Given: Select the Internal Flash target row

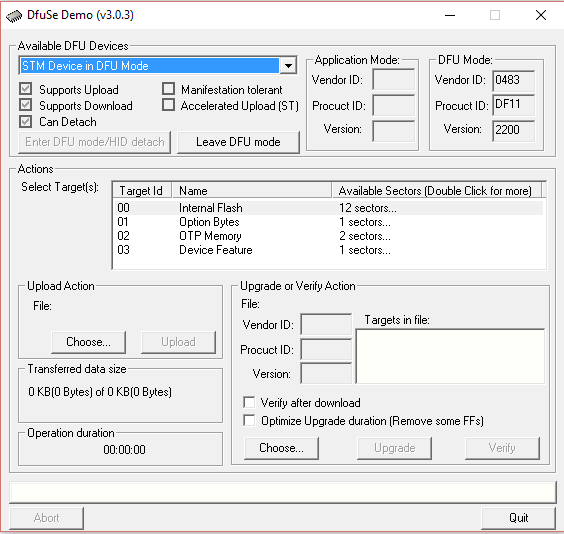Looking at the screenshot, I should [329, 208].
